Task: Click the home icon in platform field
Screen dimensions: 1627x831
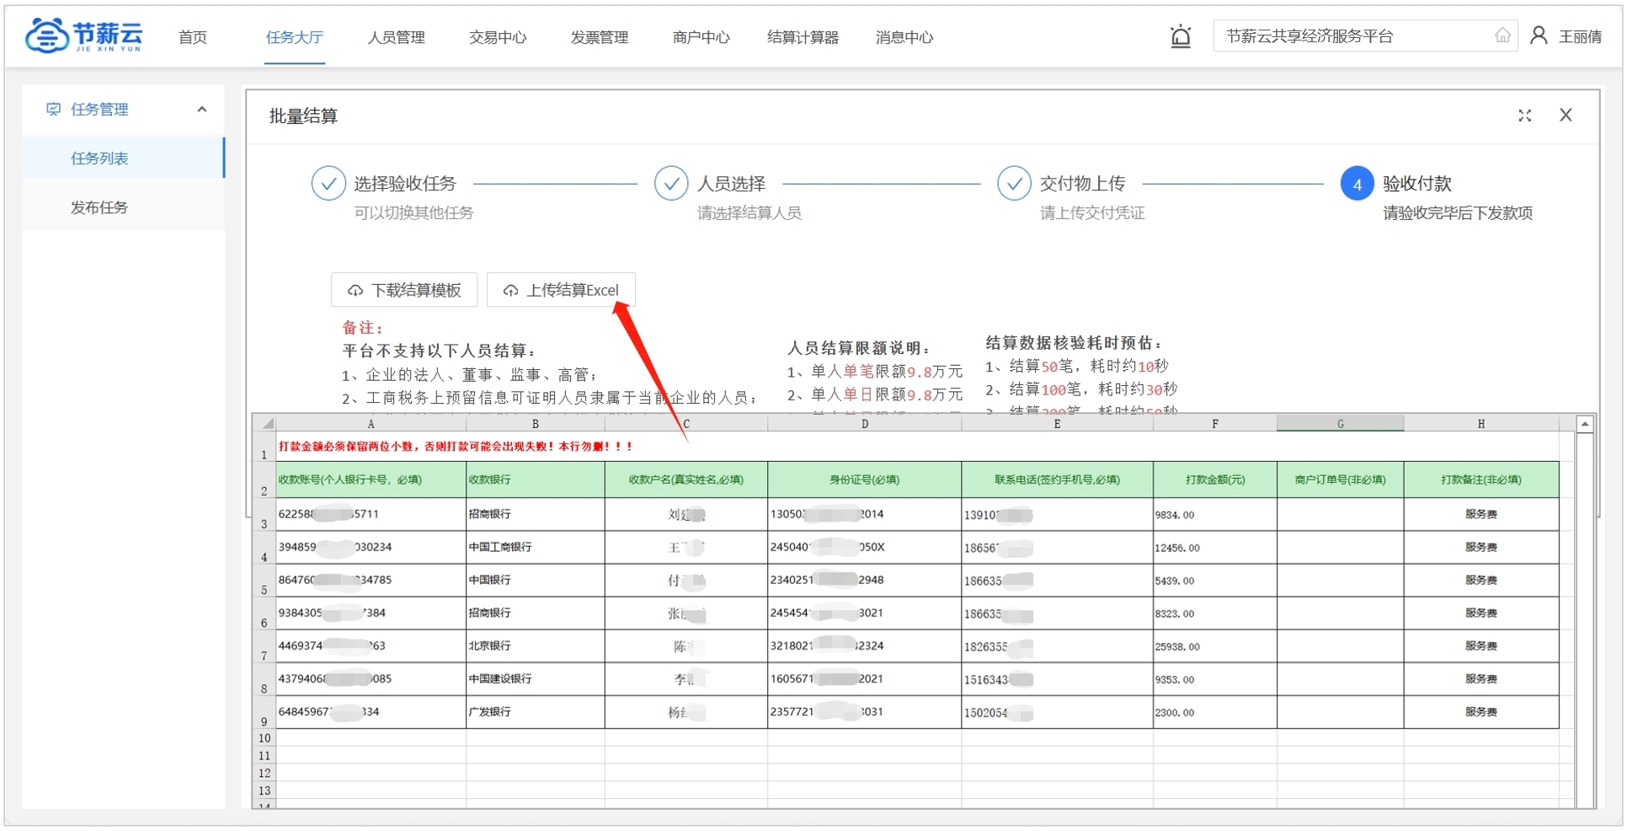Action: 1502,36
